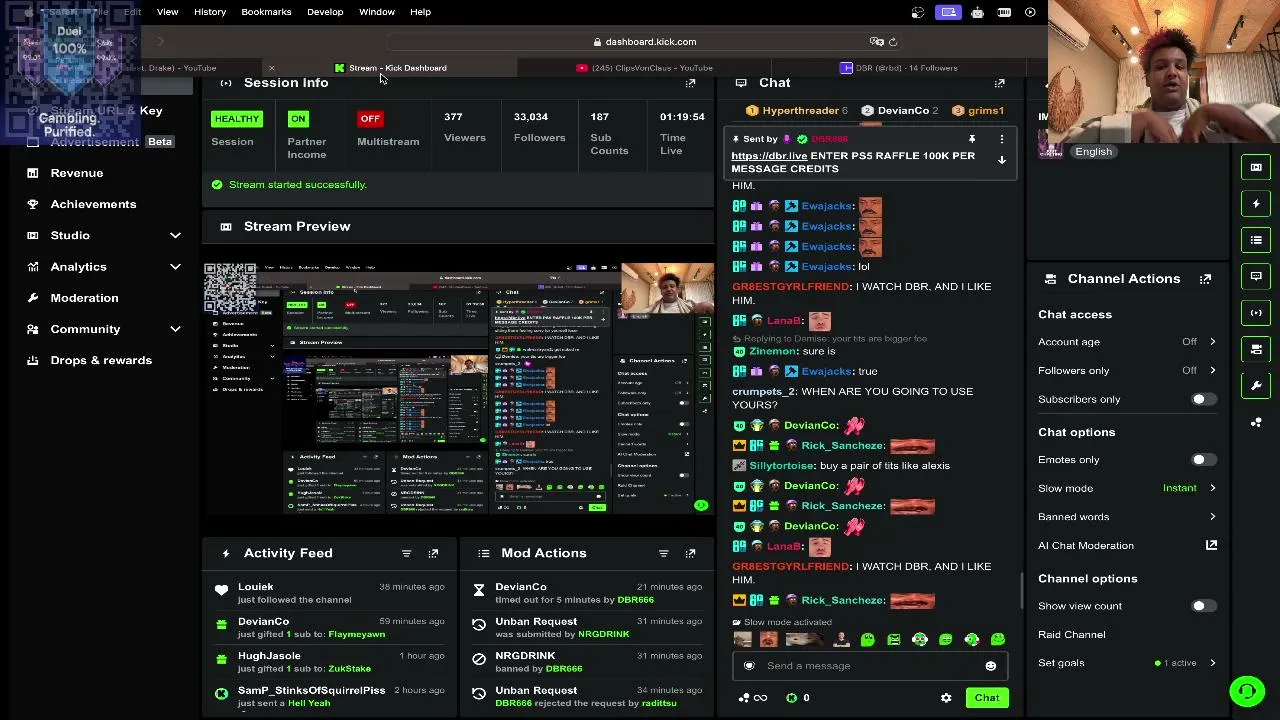Expand the Studio sidebar section
1280x720 pixels.
click(175, 235)
